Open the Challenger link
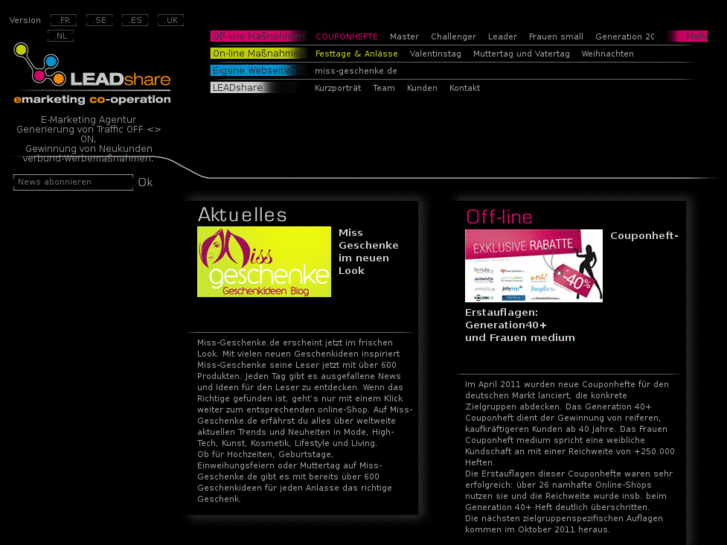This screenshot has height=545, width=727. [x=453, y=37]
